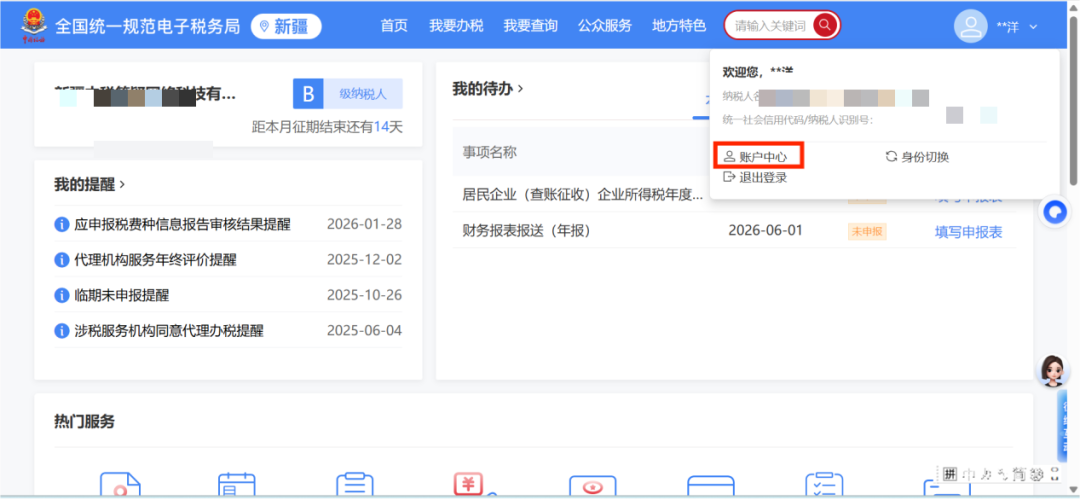Viewport: 1080px width, 500px height.
Task: Click the date 2025-06-04
Action: 364,331
